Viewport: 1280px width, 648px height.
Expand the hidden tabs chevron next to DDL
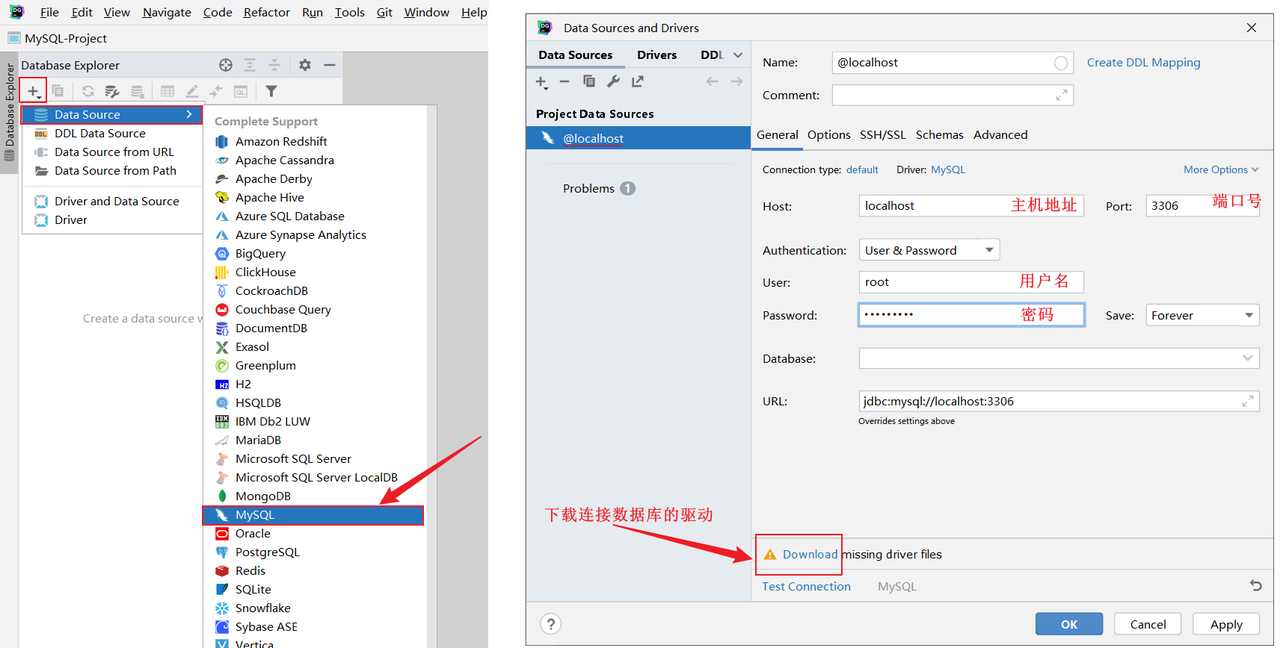tap(738, 55)
